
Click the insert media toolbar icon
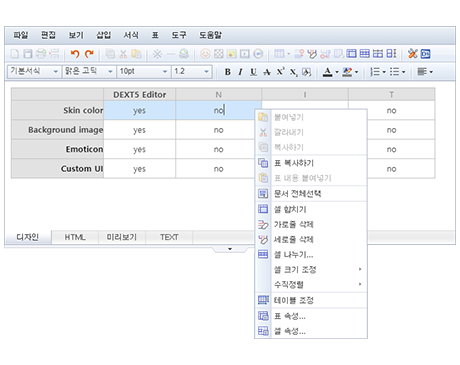(x=245, y=53)
